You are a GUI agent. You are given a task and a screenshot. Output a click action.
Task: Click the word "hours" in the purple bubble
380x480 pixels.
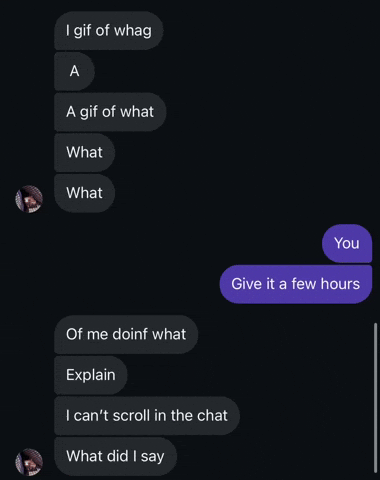[340, 284]
